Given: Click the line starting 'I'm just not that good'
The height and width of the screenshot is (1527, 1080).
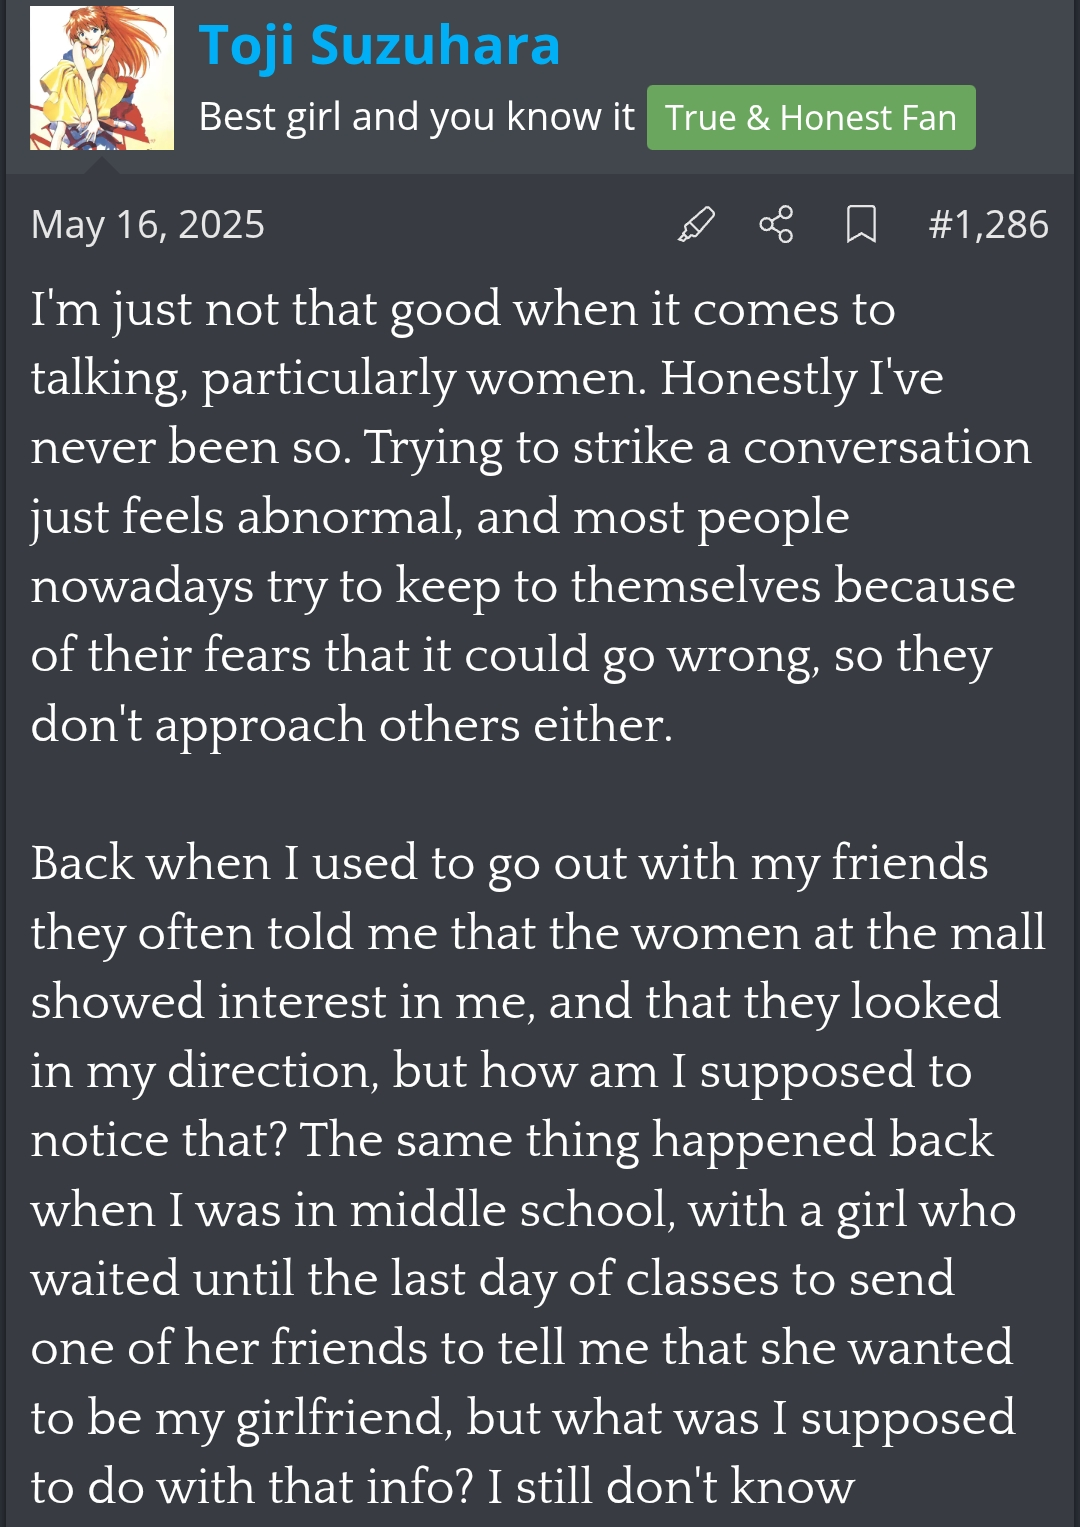Looking at the screenshot, I should pos(463,309).
